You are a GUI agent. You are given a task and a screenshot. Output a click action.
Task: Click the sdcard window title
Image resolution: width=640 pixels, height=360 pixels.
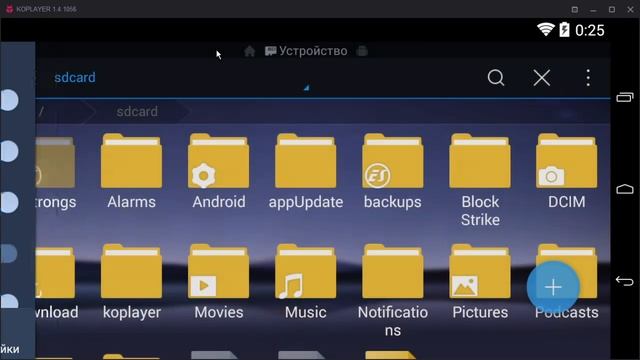[x=75, y=78]
